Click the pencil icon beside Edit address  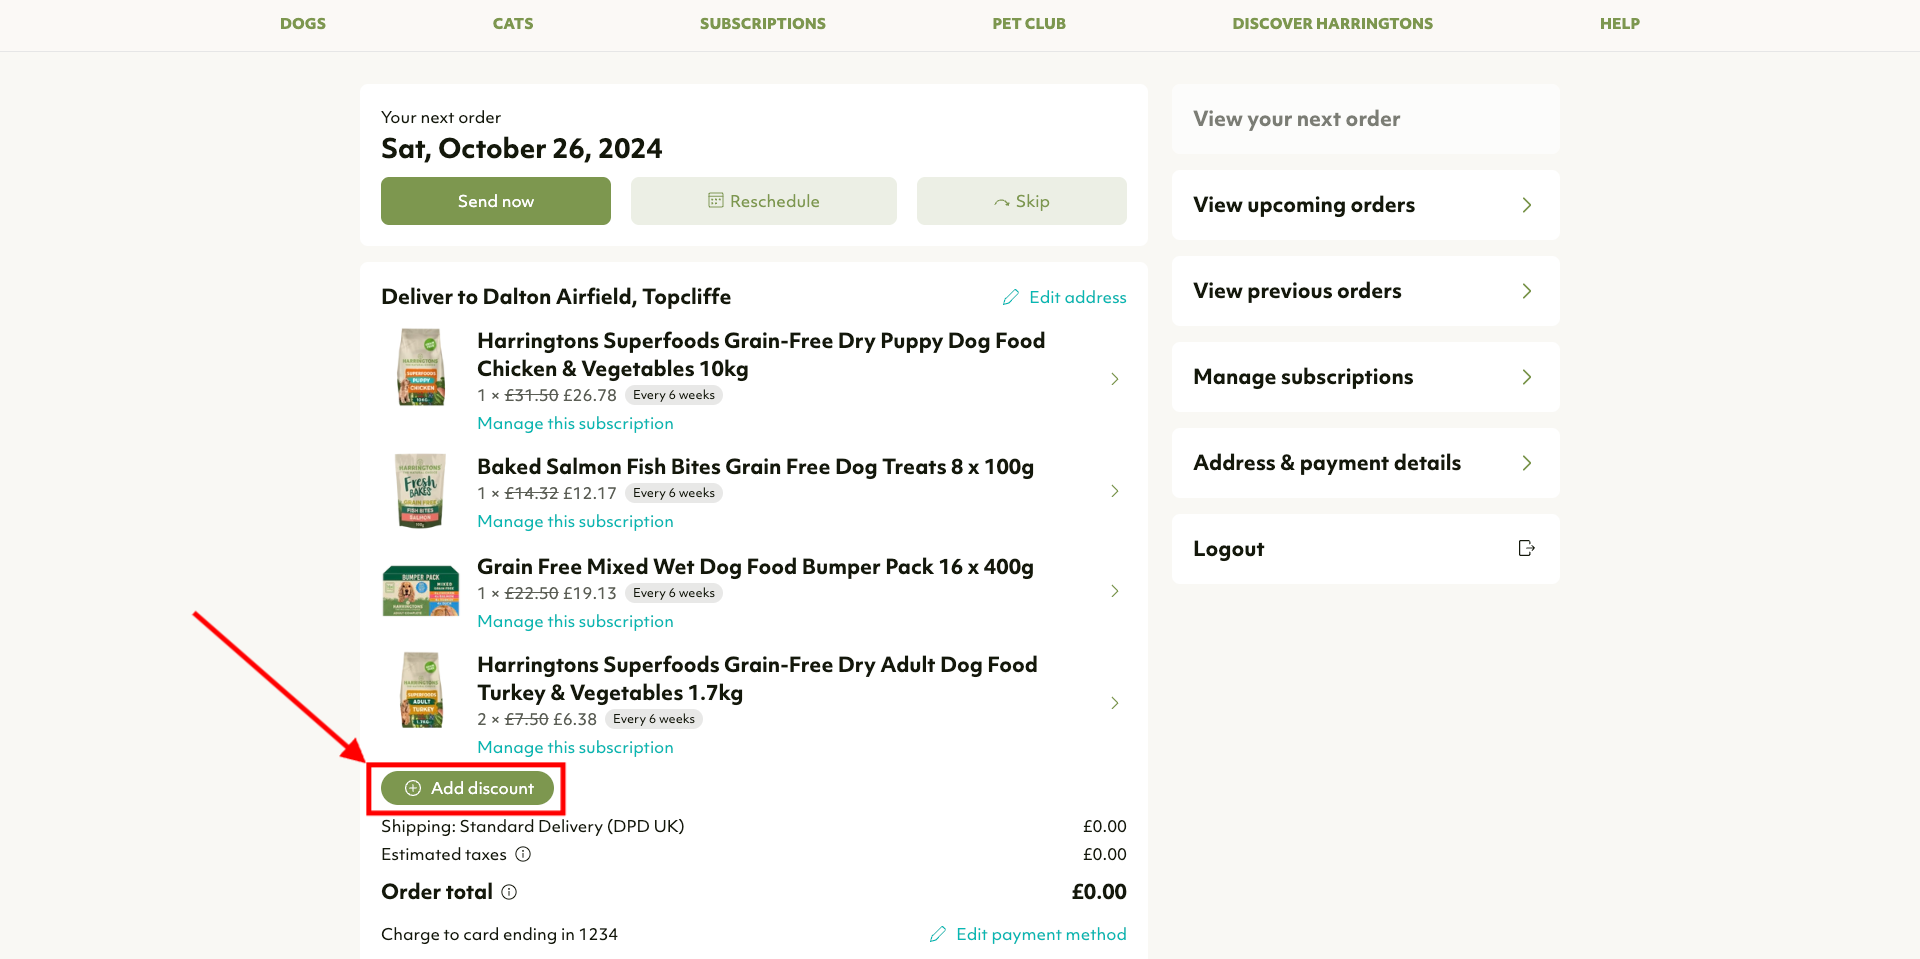click(x=1011, y=297)
